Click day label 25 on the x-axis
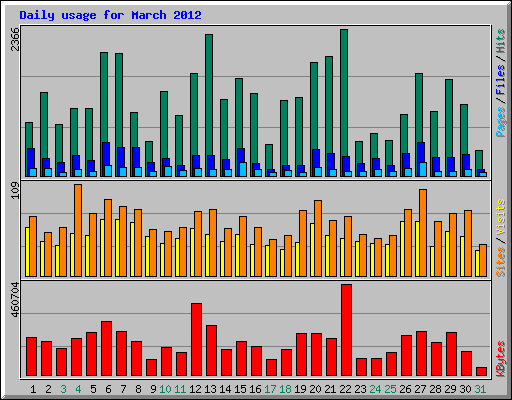 [390, 389]
